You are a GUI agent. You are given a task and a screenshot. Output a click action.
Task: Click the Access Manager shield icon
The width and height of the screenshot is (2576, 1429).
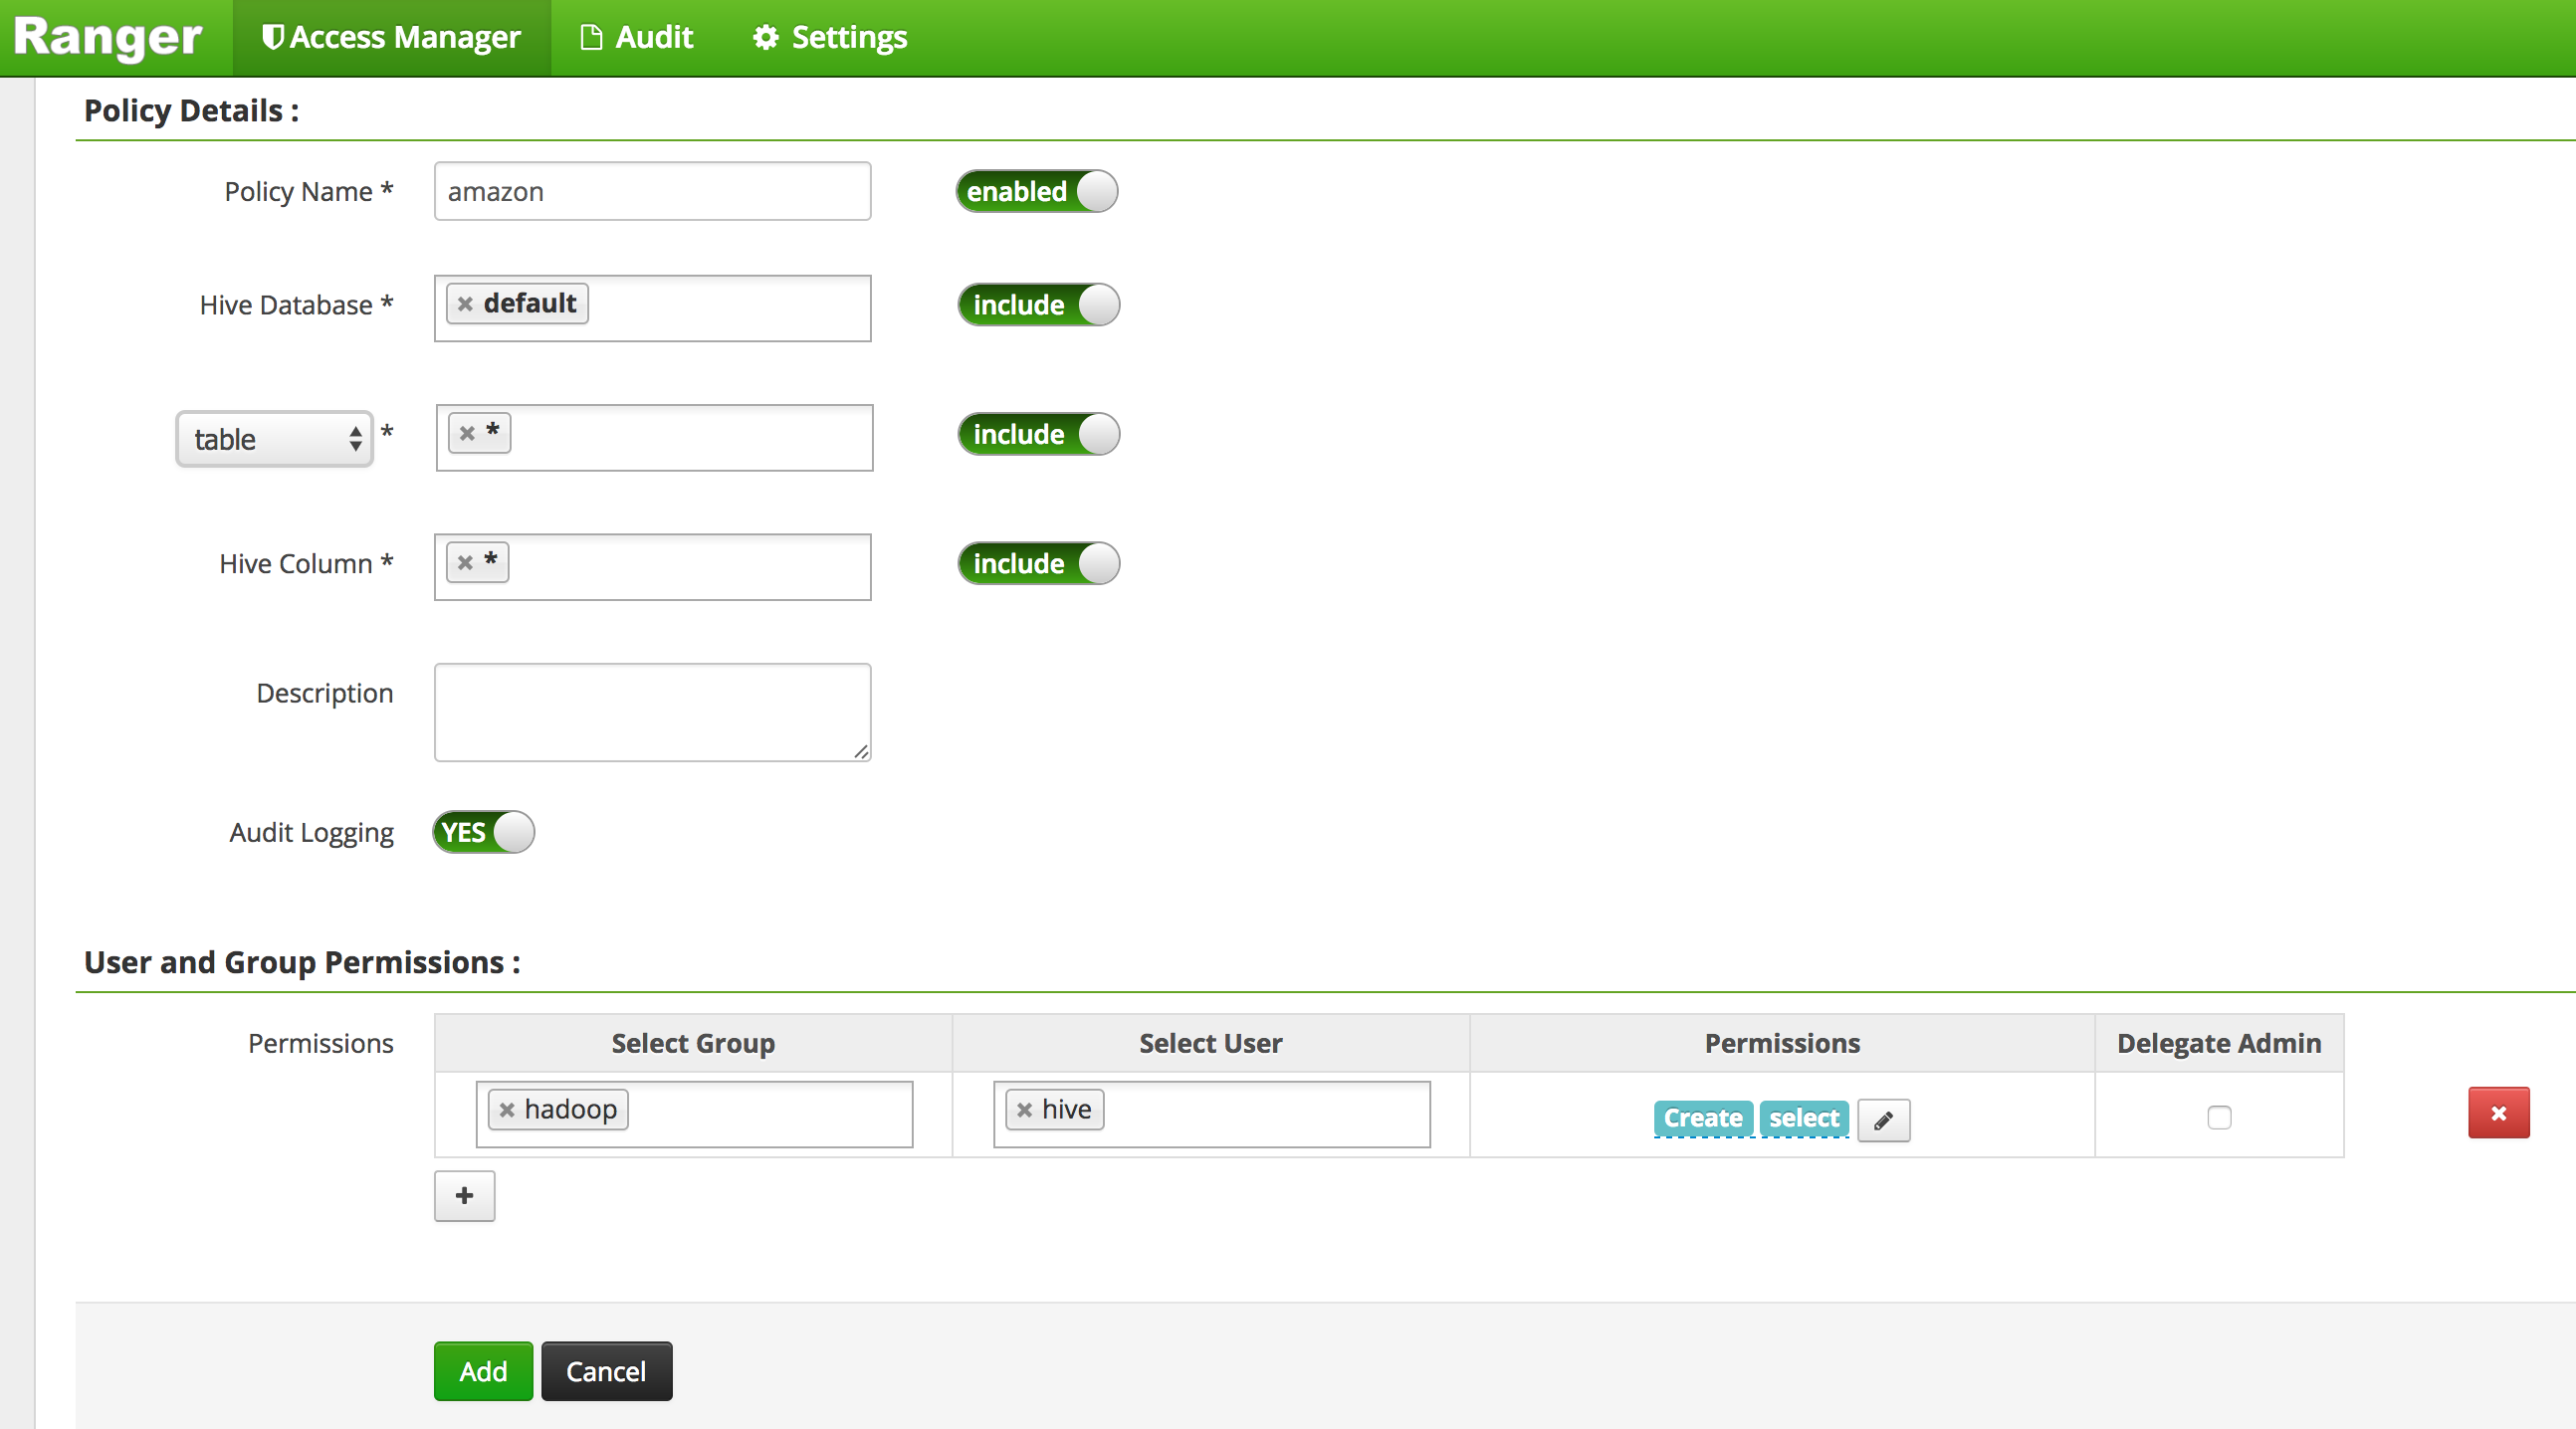272,37
